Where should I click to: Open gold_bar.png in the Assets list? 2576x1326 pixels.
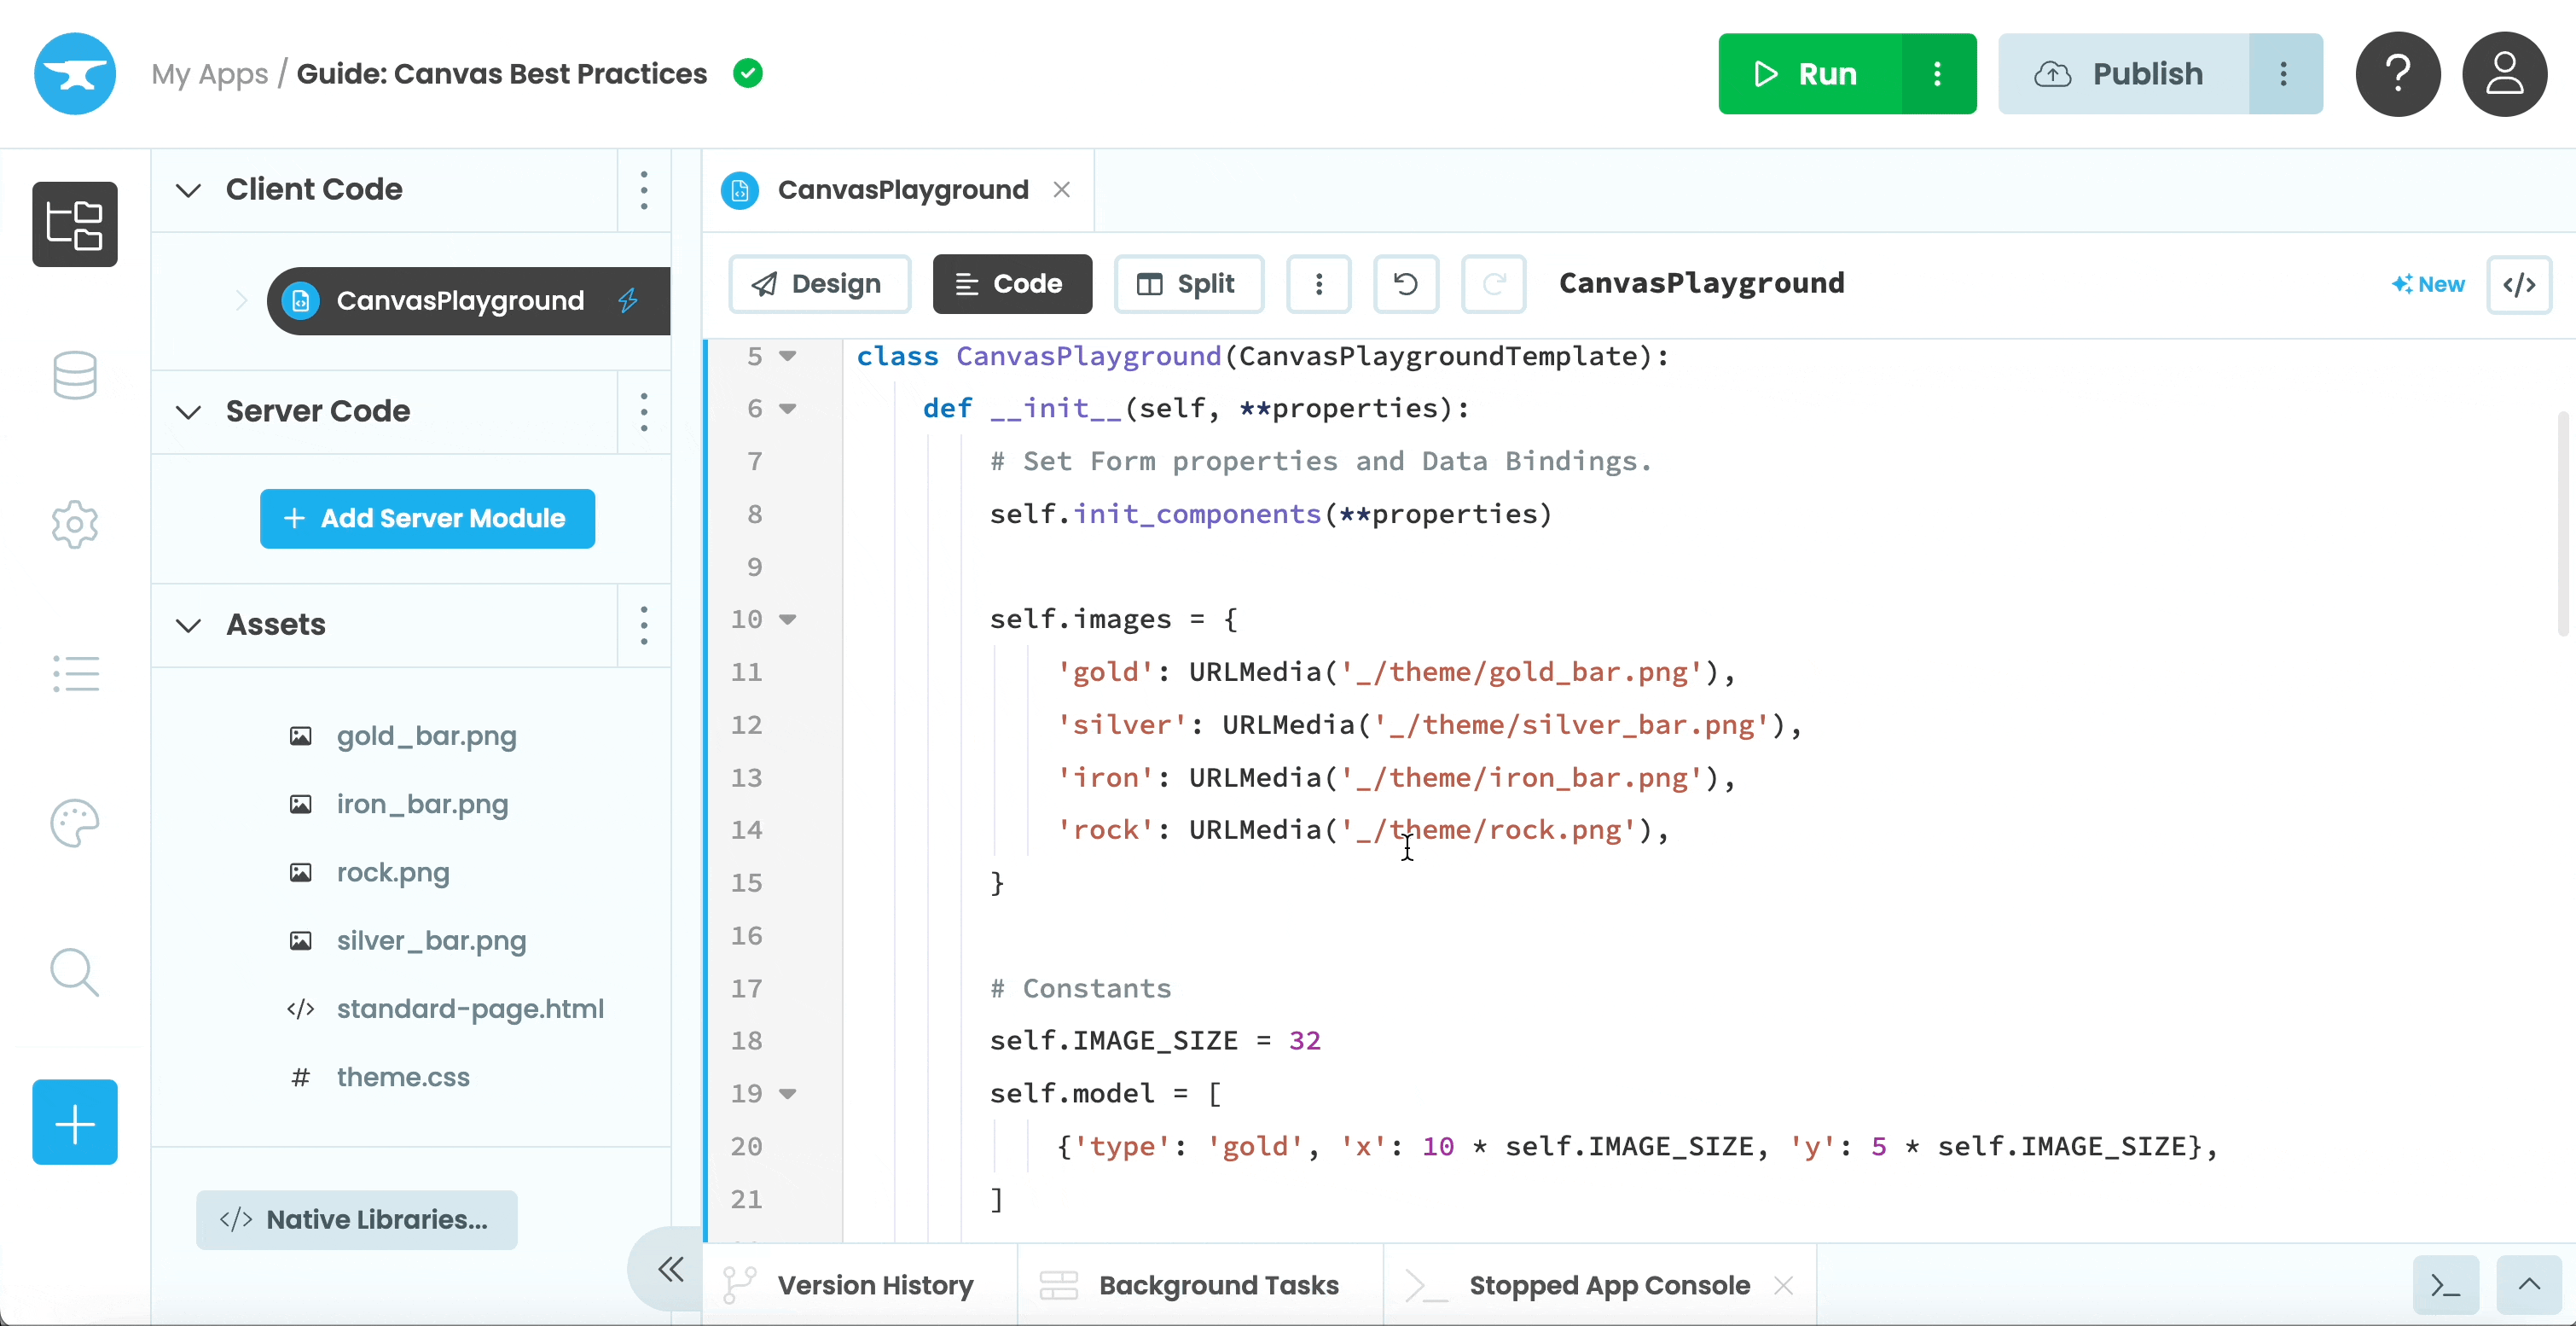tap(426, 736)
